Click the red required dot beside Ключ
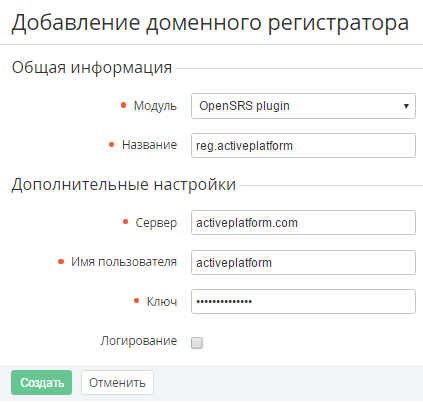Viewport: 423px width, 403px height. click(x=136, y=301)
